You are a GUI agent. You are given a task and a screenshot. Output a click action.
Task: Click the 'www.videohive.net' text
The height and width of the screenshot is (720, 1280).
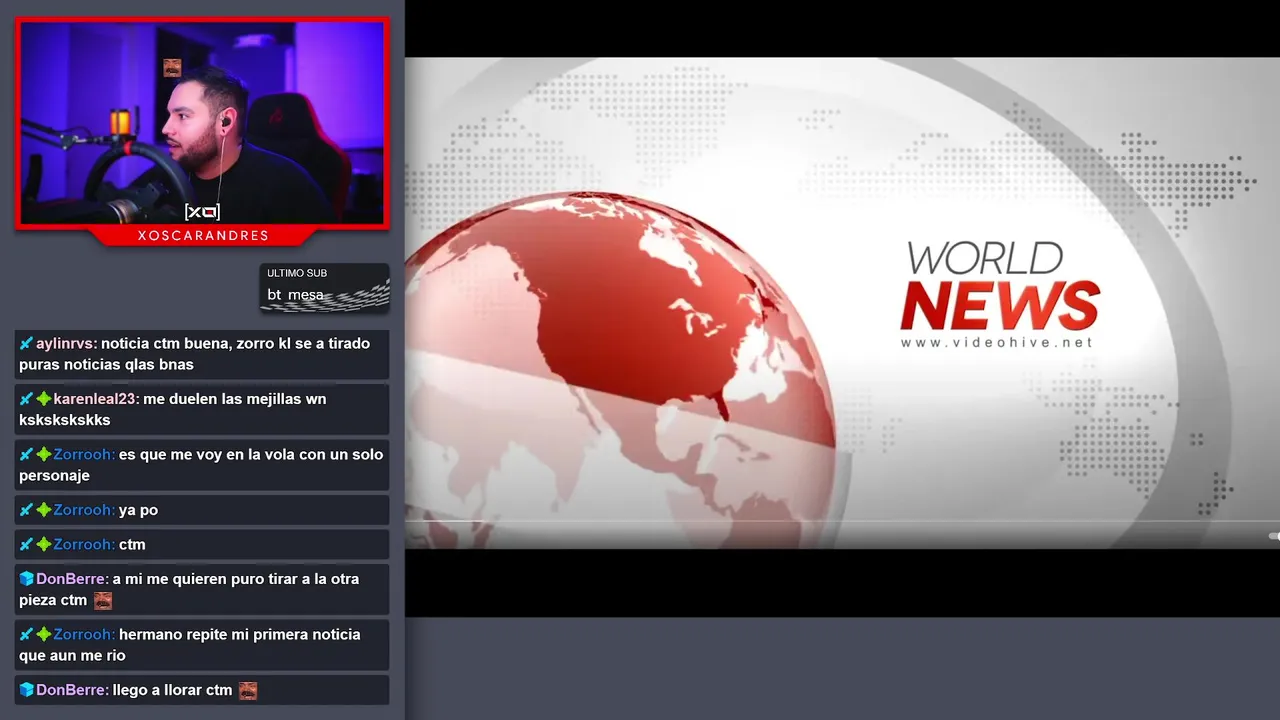(x=997, y=342)
